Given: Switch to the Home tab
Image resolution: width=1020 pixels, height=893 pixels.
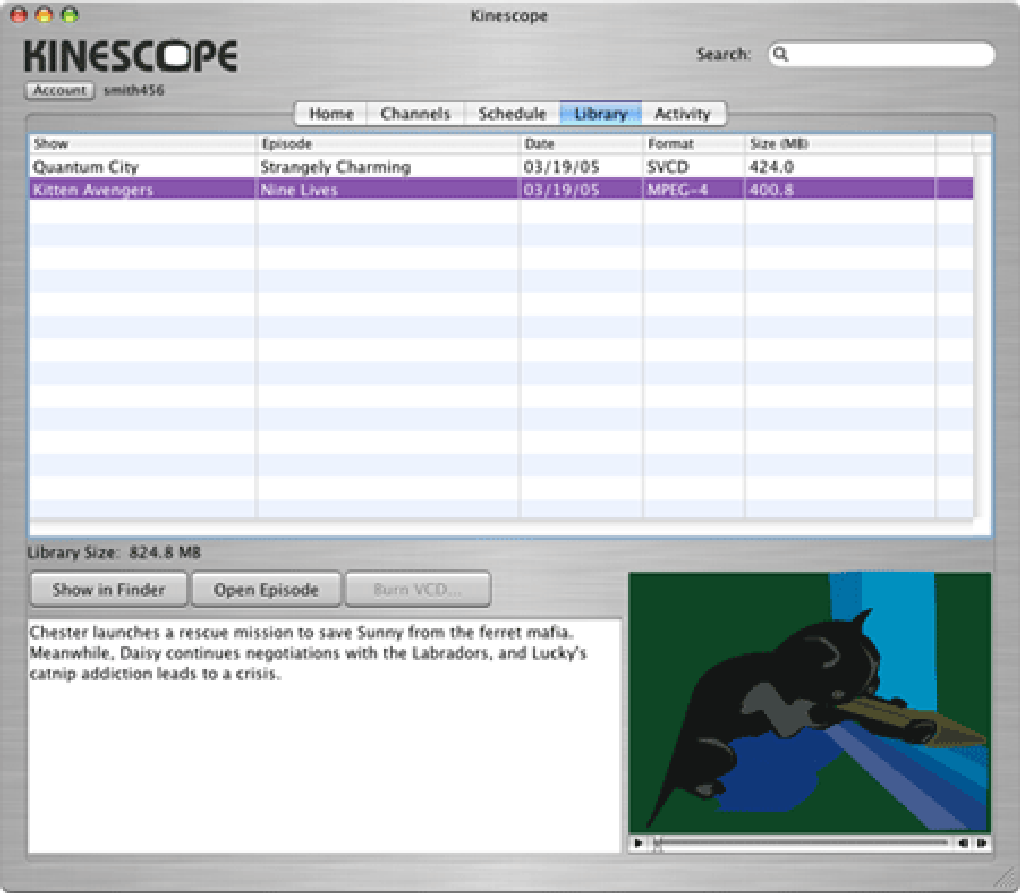Looking at the screenshot, I should pos(330,113).
